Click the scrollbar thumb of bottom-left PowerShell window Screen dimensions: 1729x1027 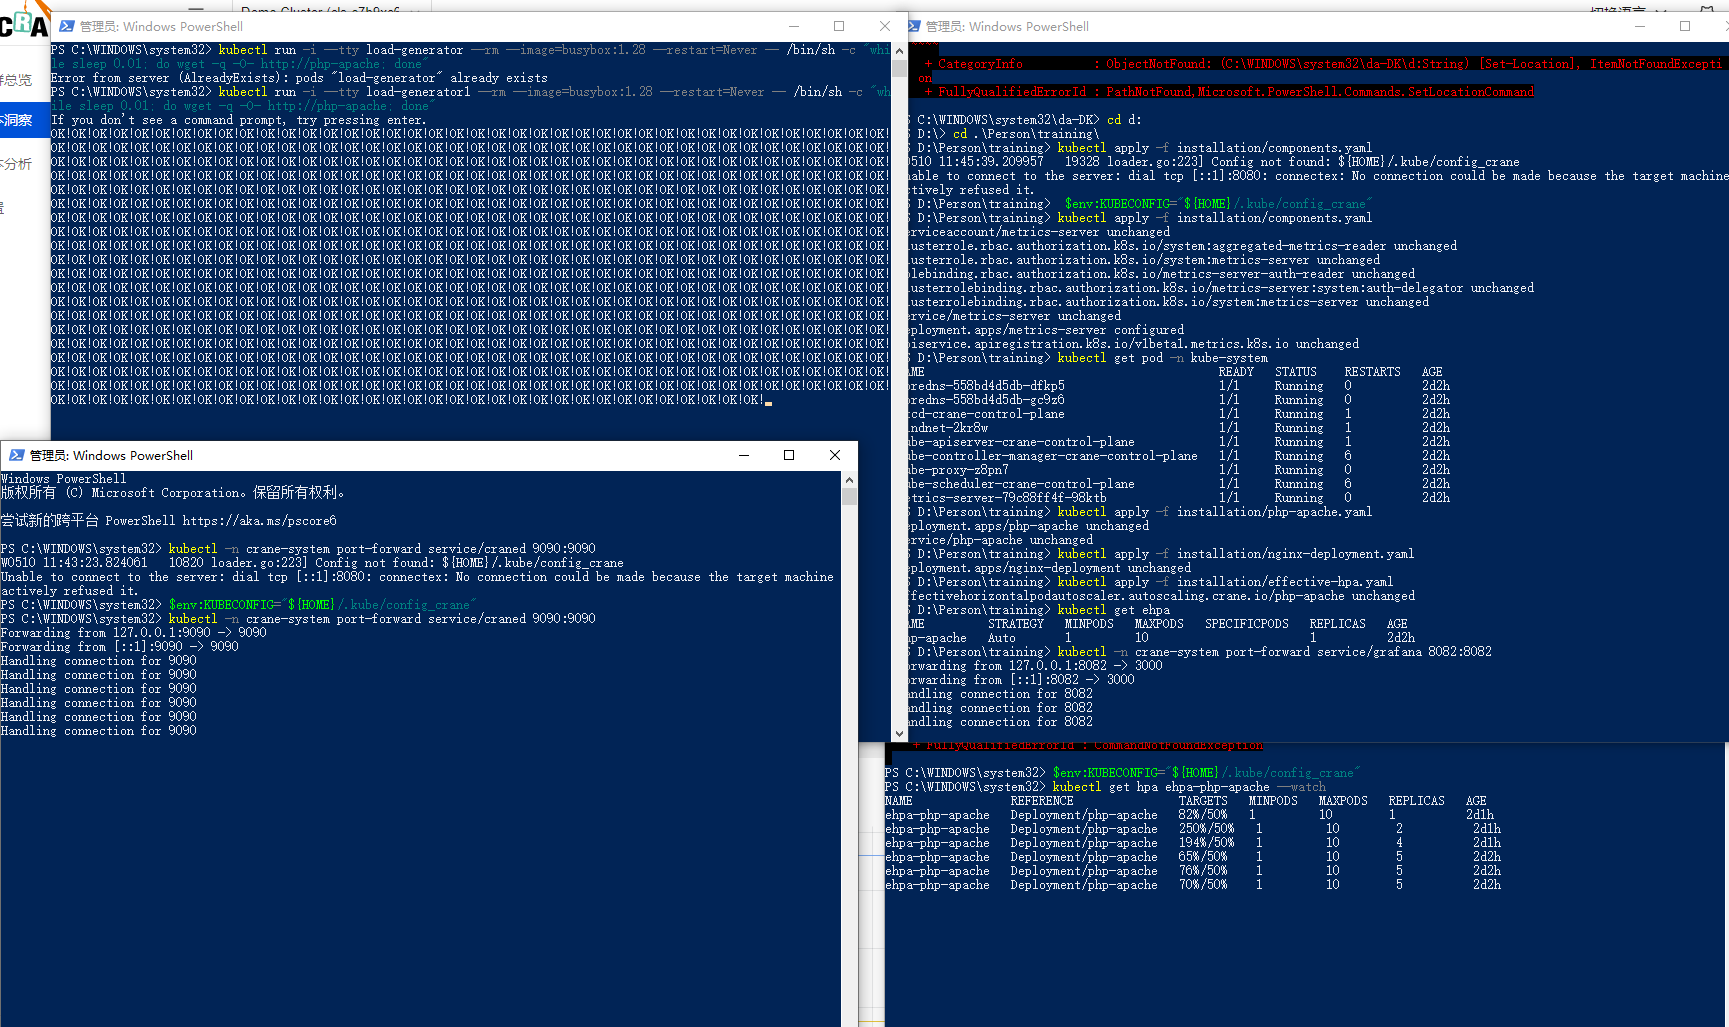pos(849,497)
